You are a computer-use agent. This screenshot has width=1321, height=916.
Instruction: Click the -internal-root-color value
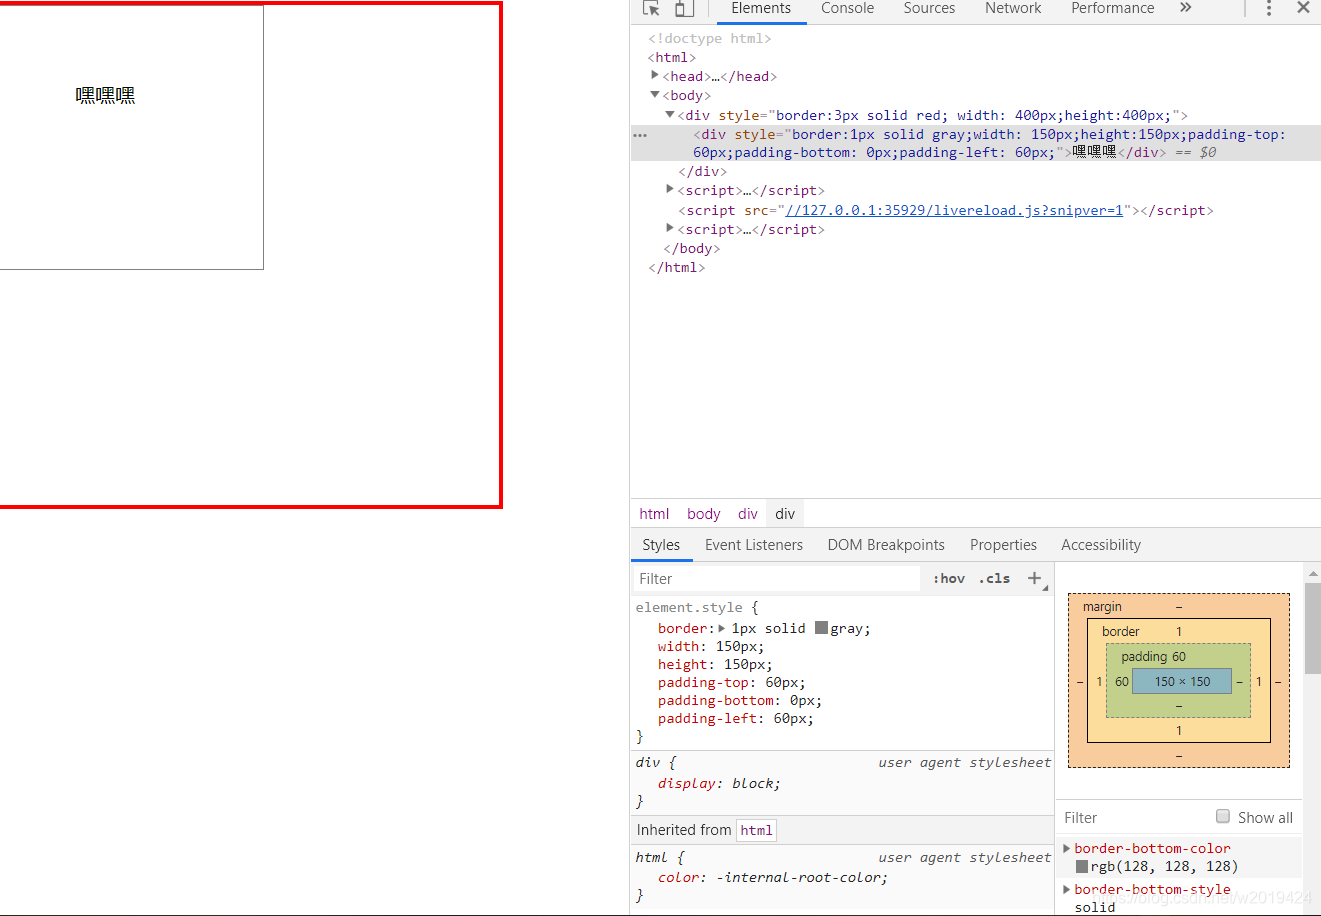pyautogui.click(x=800, y=877)
